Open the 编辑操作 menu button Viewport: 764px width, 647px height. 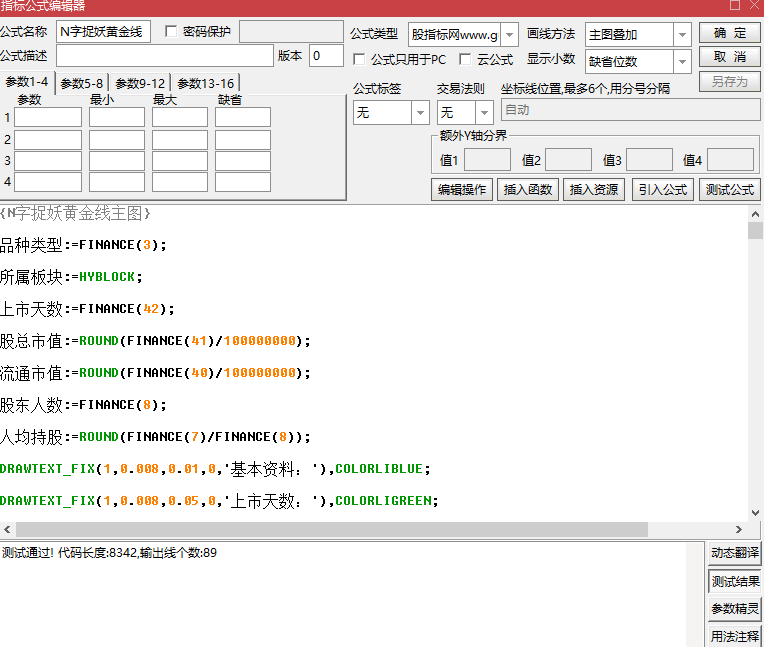(x=462, y=190)
